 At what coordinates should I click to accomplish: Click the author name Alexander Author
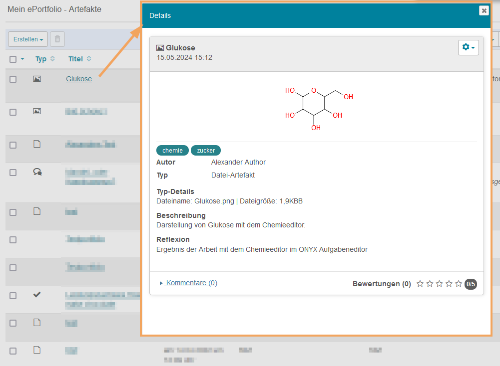click(x=238, y=162)
